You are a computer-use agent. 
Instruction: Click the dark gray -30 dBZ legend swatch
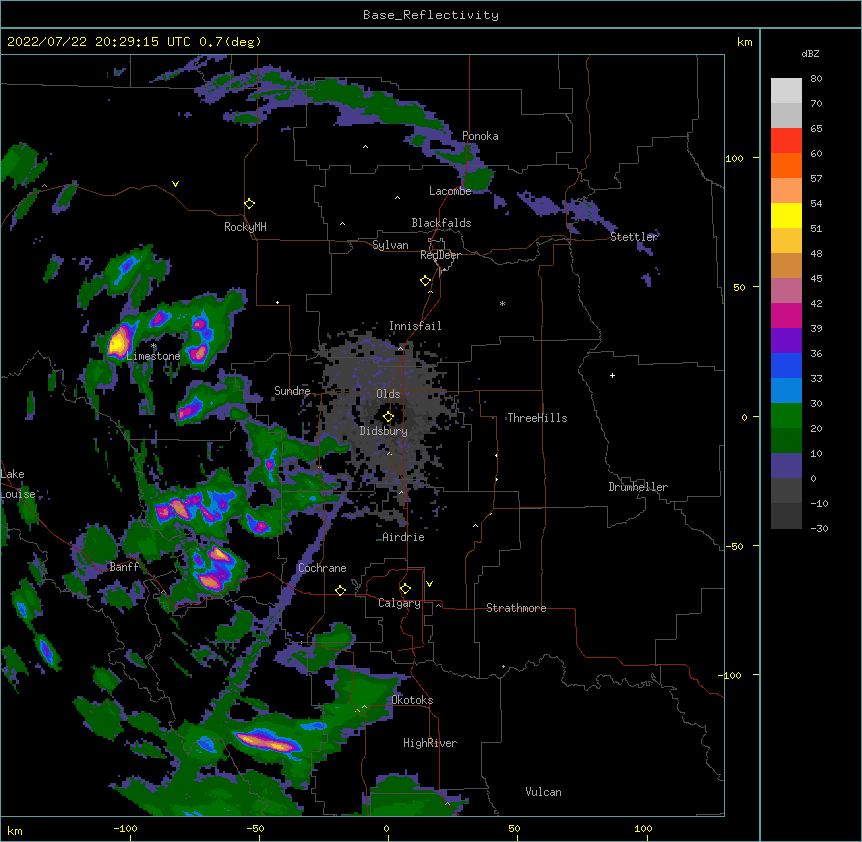(x=786, y=516)
